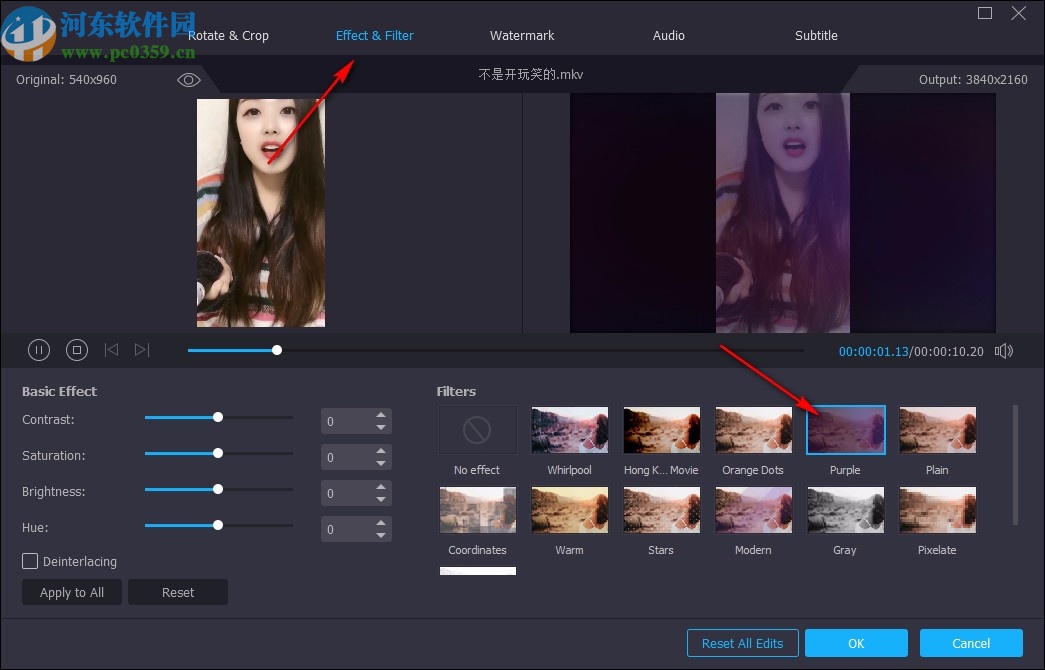Click the Brightness slider handle

218,490
